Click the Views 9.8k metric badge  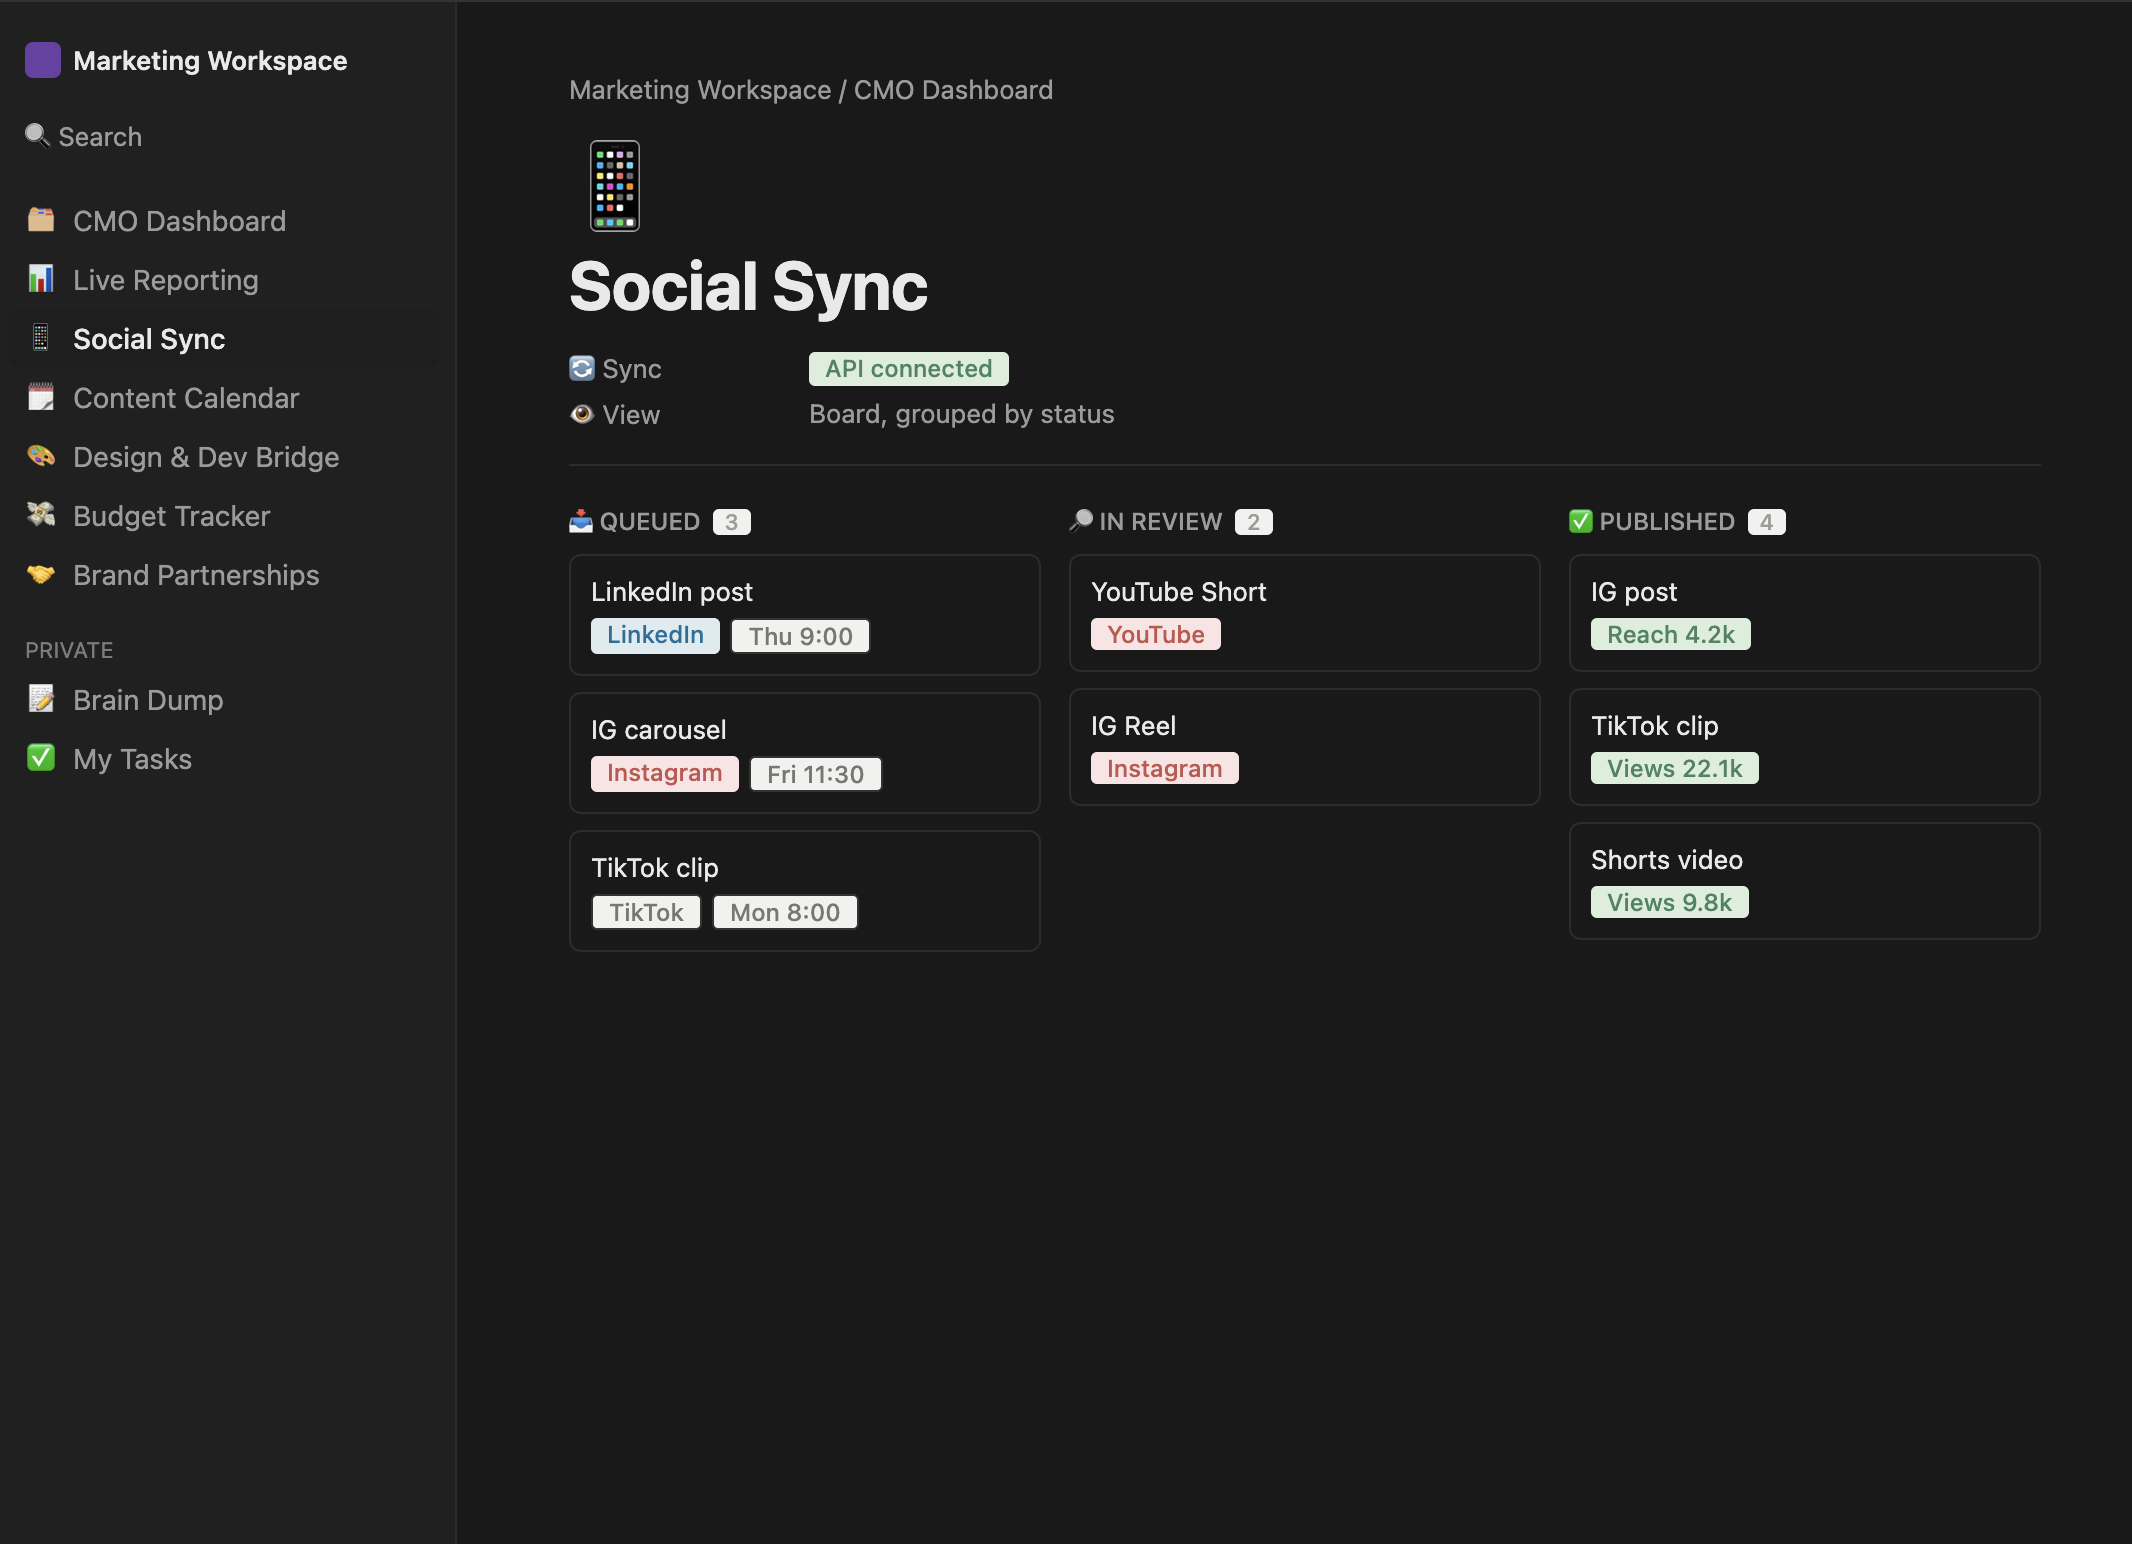[x=1670, y=903]
